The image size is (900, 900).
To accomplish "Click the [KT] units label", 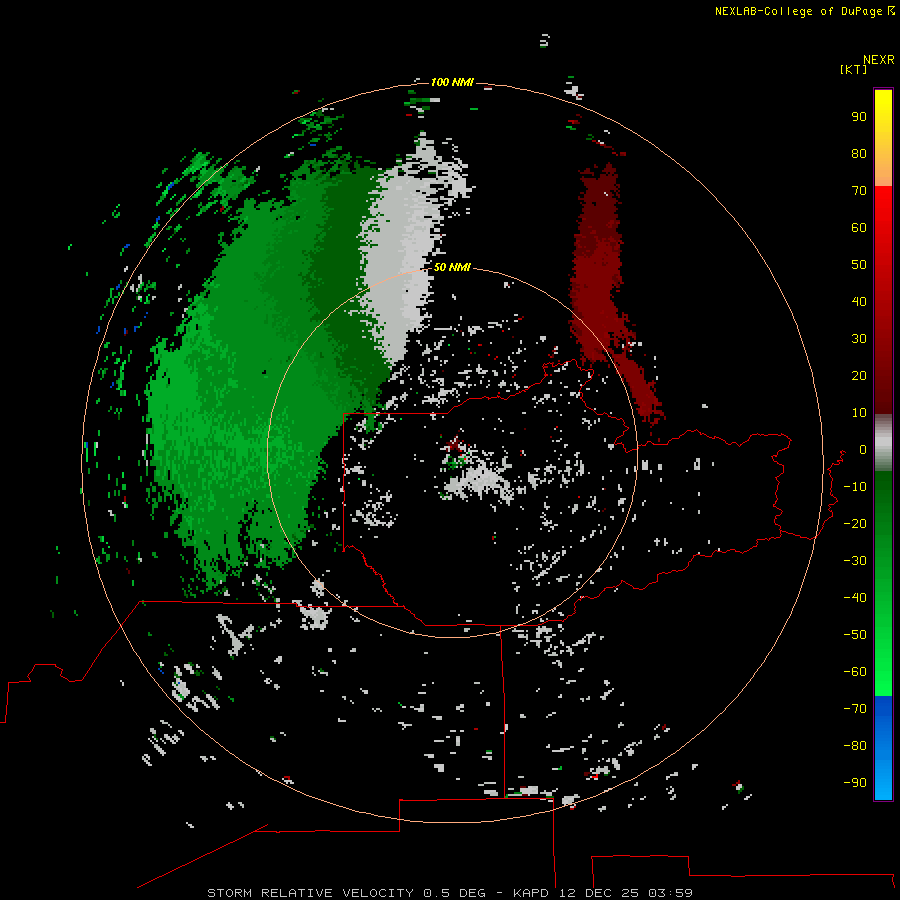I will tap(854, 69).
